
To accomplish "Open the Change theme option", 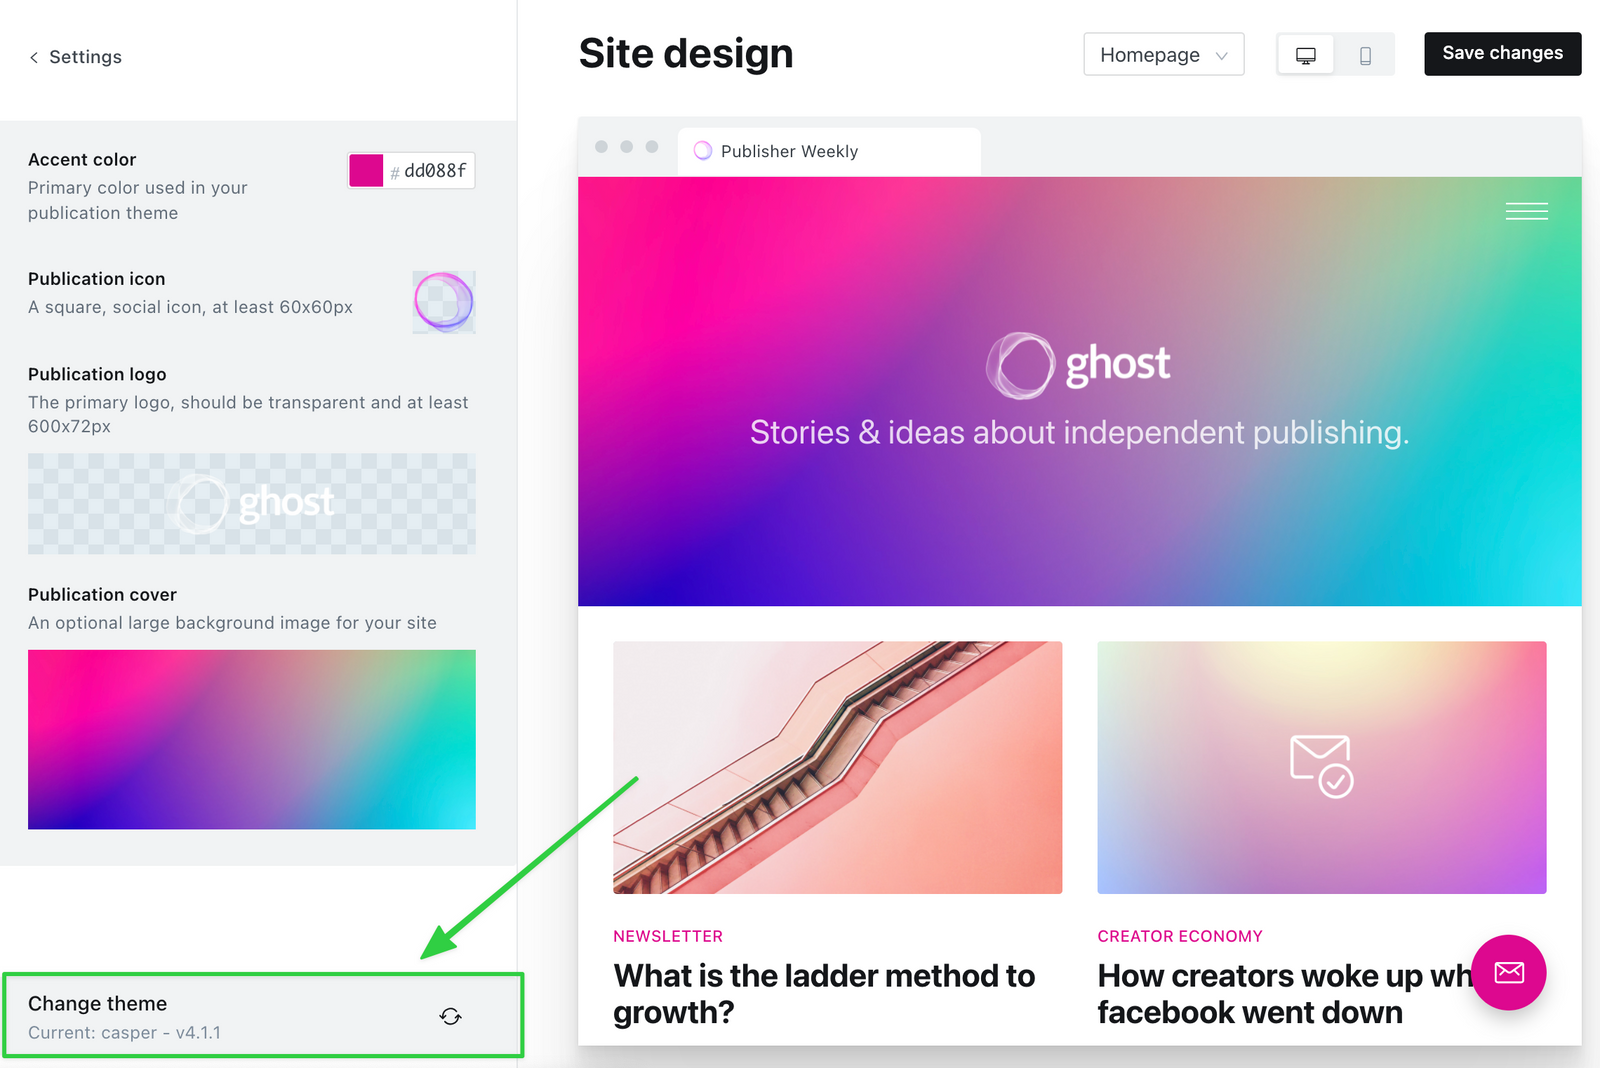I will point(262,1016).
